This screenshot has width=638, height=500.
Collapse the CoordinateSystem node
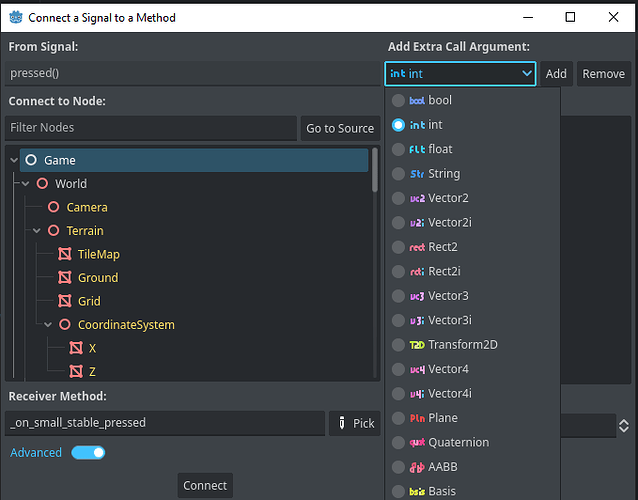coord(49,325)
